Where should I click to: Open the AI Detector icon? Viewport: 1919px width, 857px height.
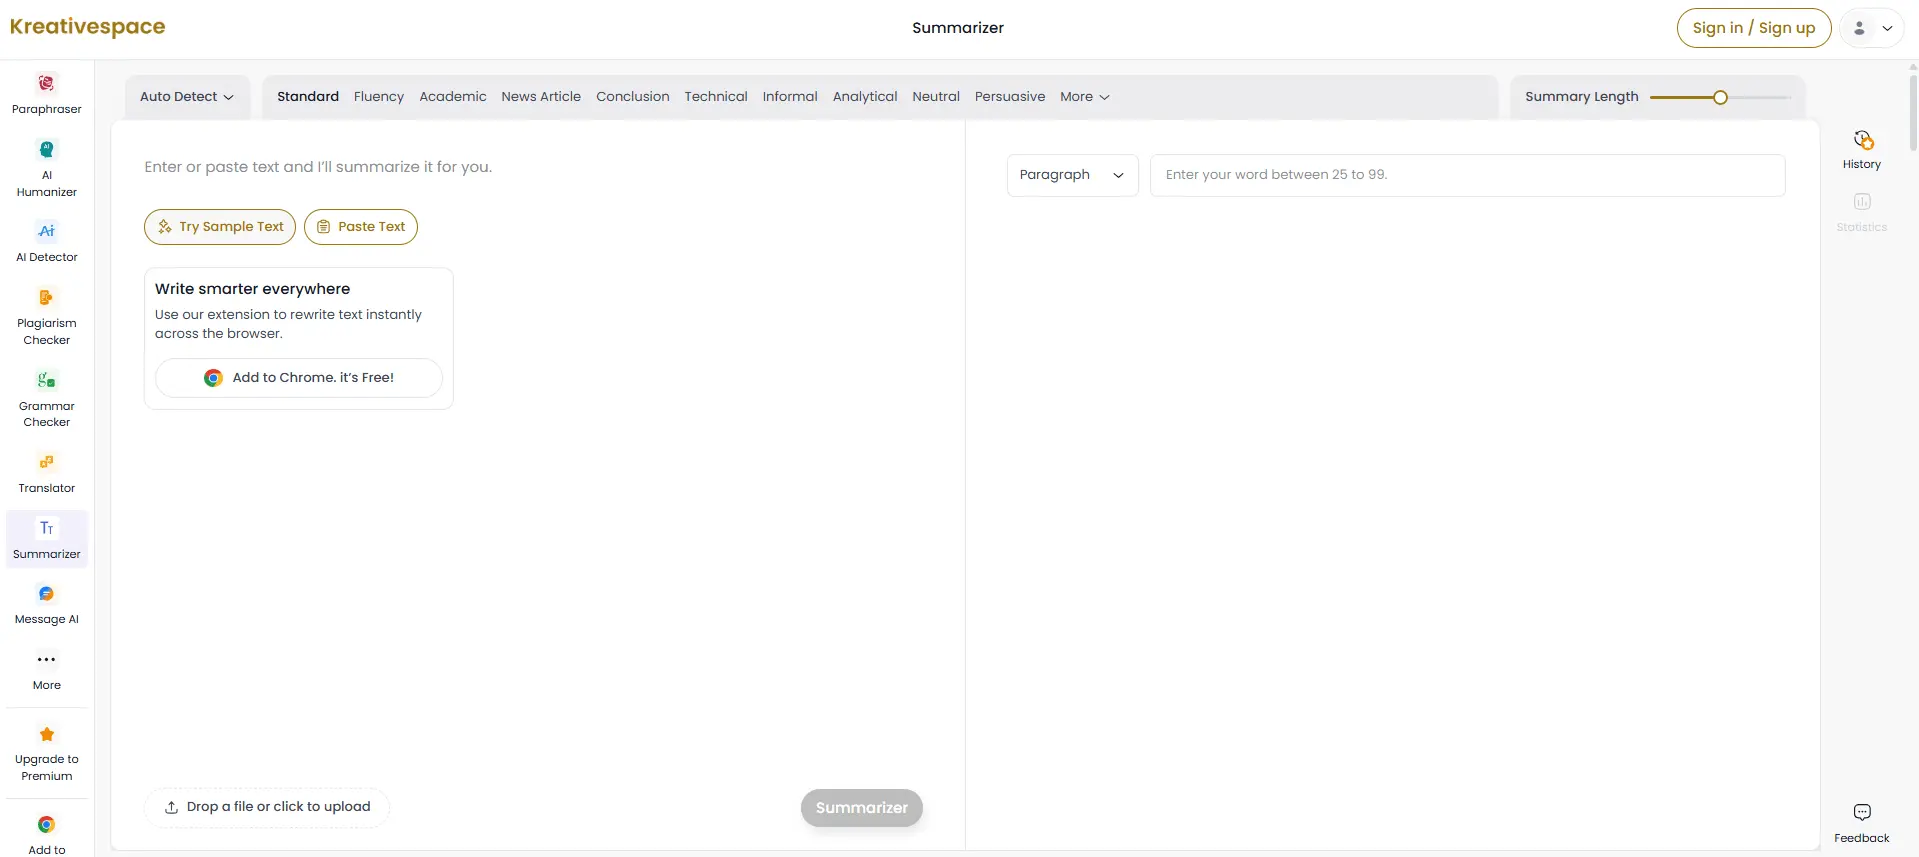point(46,231)
